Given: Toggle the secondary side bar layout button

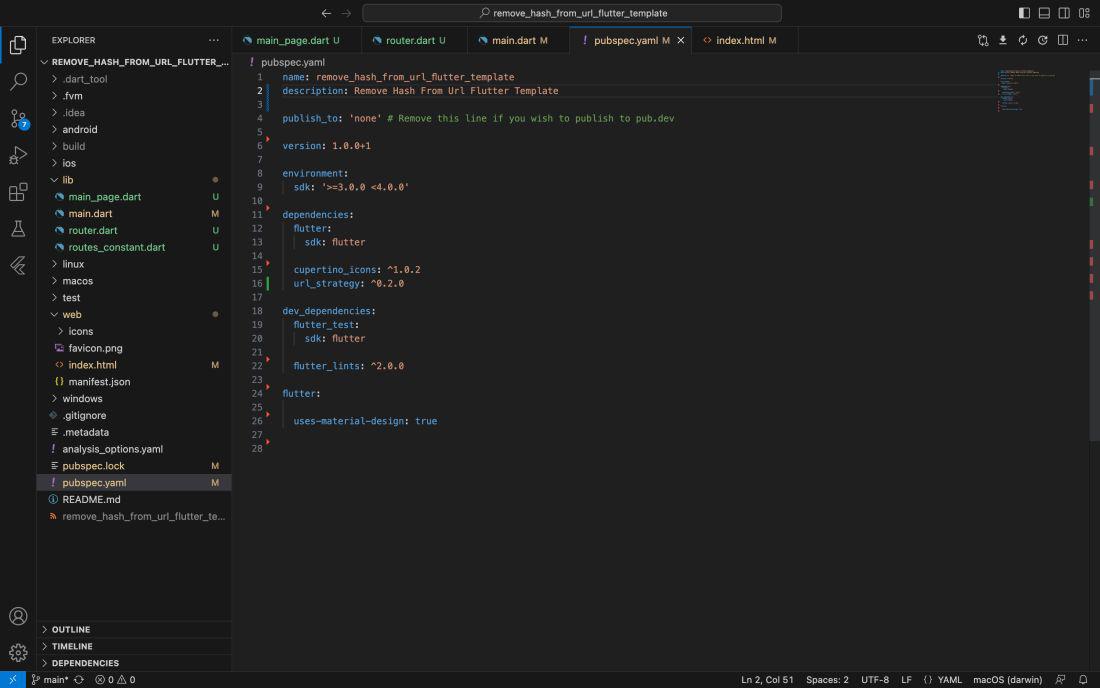Looking at the screenshot, I should [x=1064, y=13].
